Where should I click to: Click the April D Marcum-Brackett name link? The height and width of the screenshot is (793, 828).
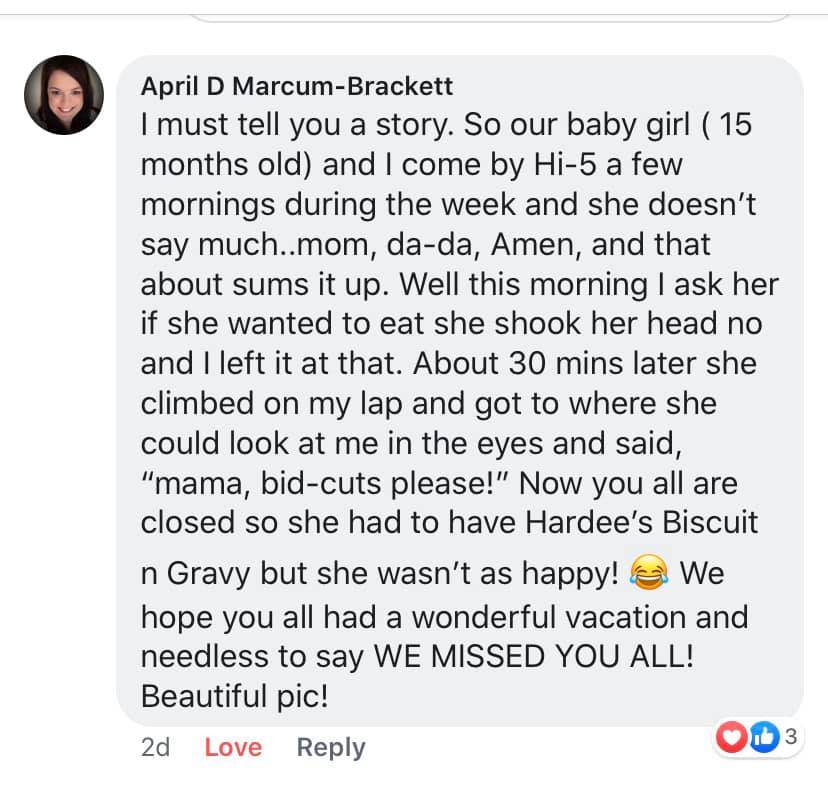click(296, 87)
